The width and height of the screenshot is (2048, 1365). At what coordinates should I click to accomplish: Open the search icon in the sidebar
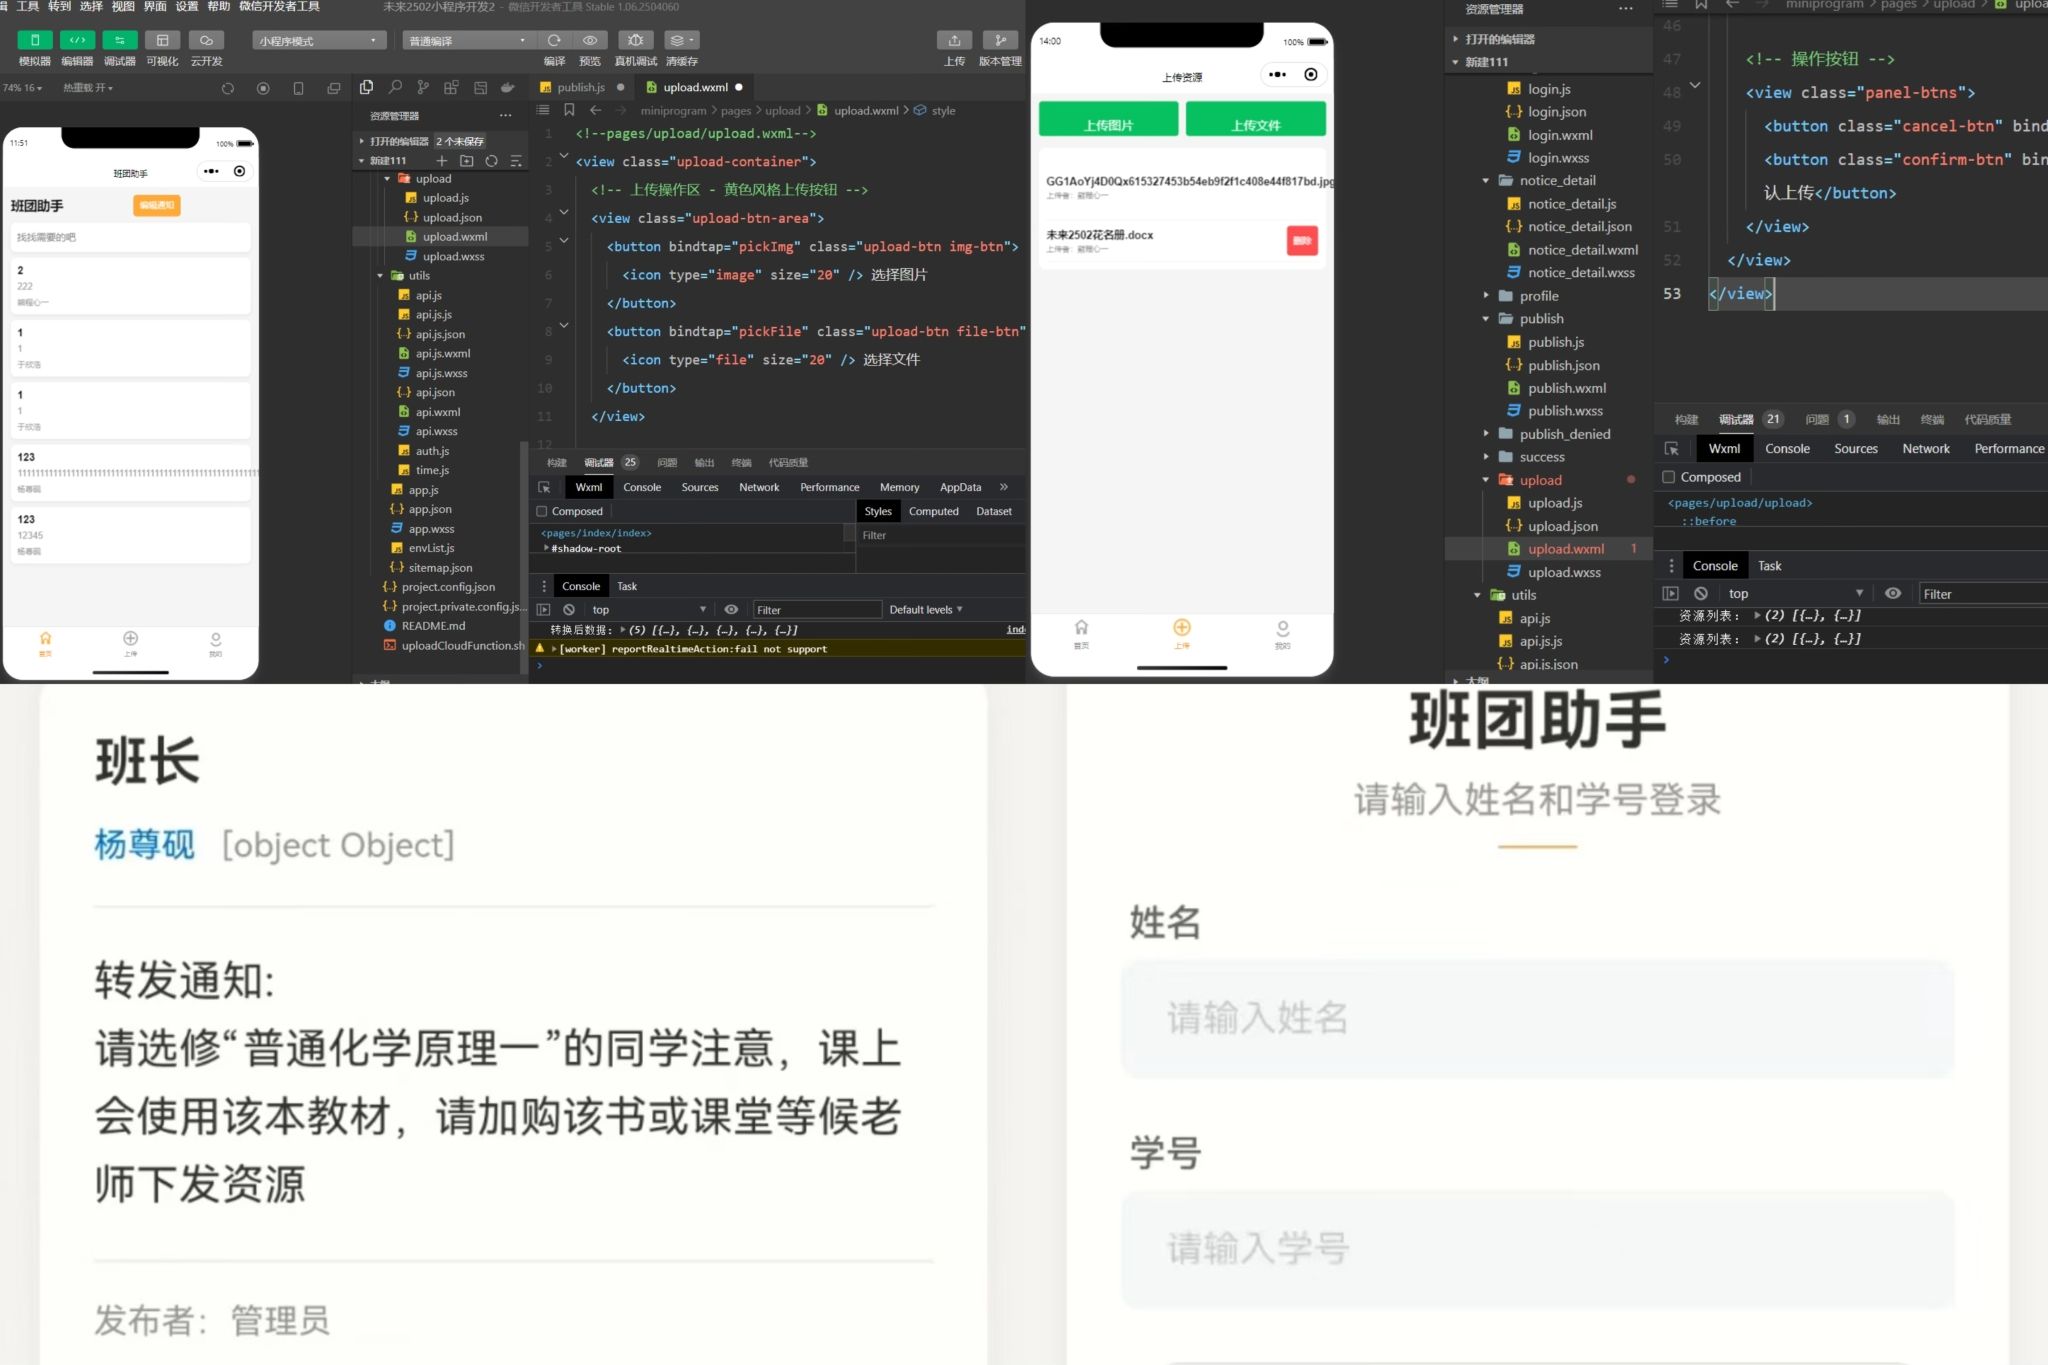tap(395, 88)
